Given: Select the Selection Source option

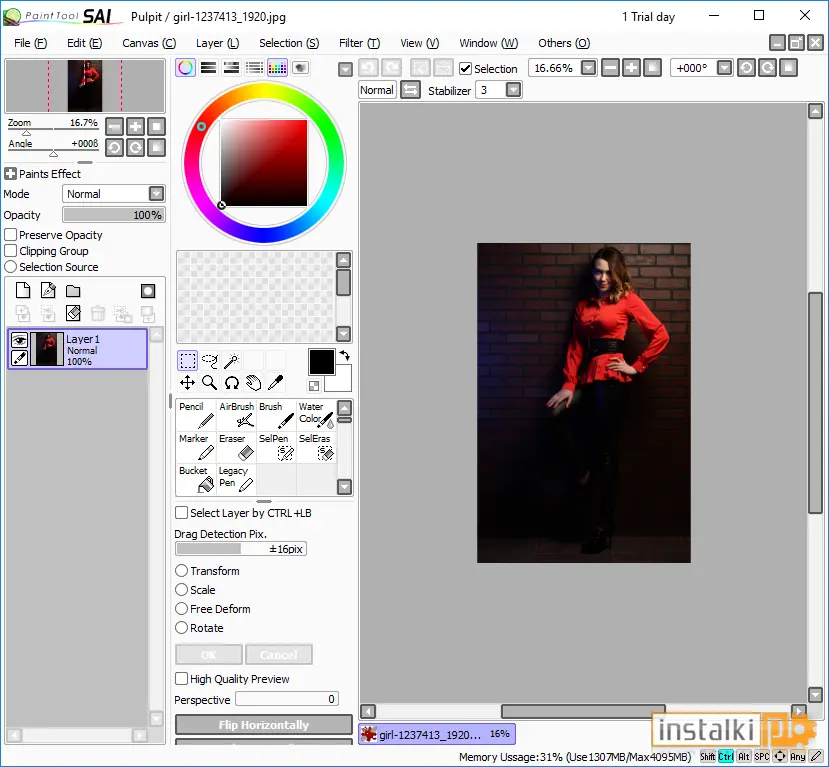Looking at the screenshot, I should tap(11, 267).
